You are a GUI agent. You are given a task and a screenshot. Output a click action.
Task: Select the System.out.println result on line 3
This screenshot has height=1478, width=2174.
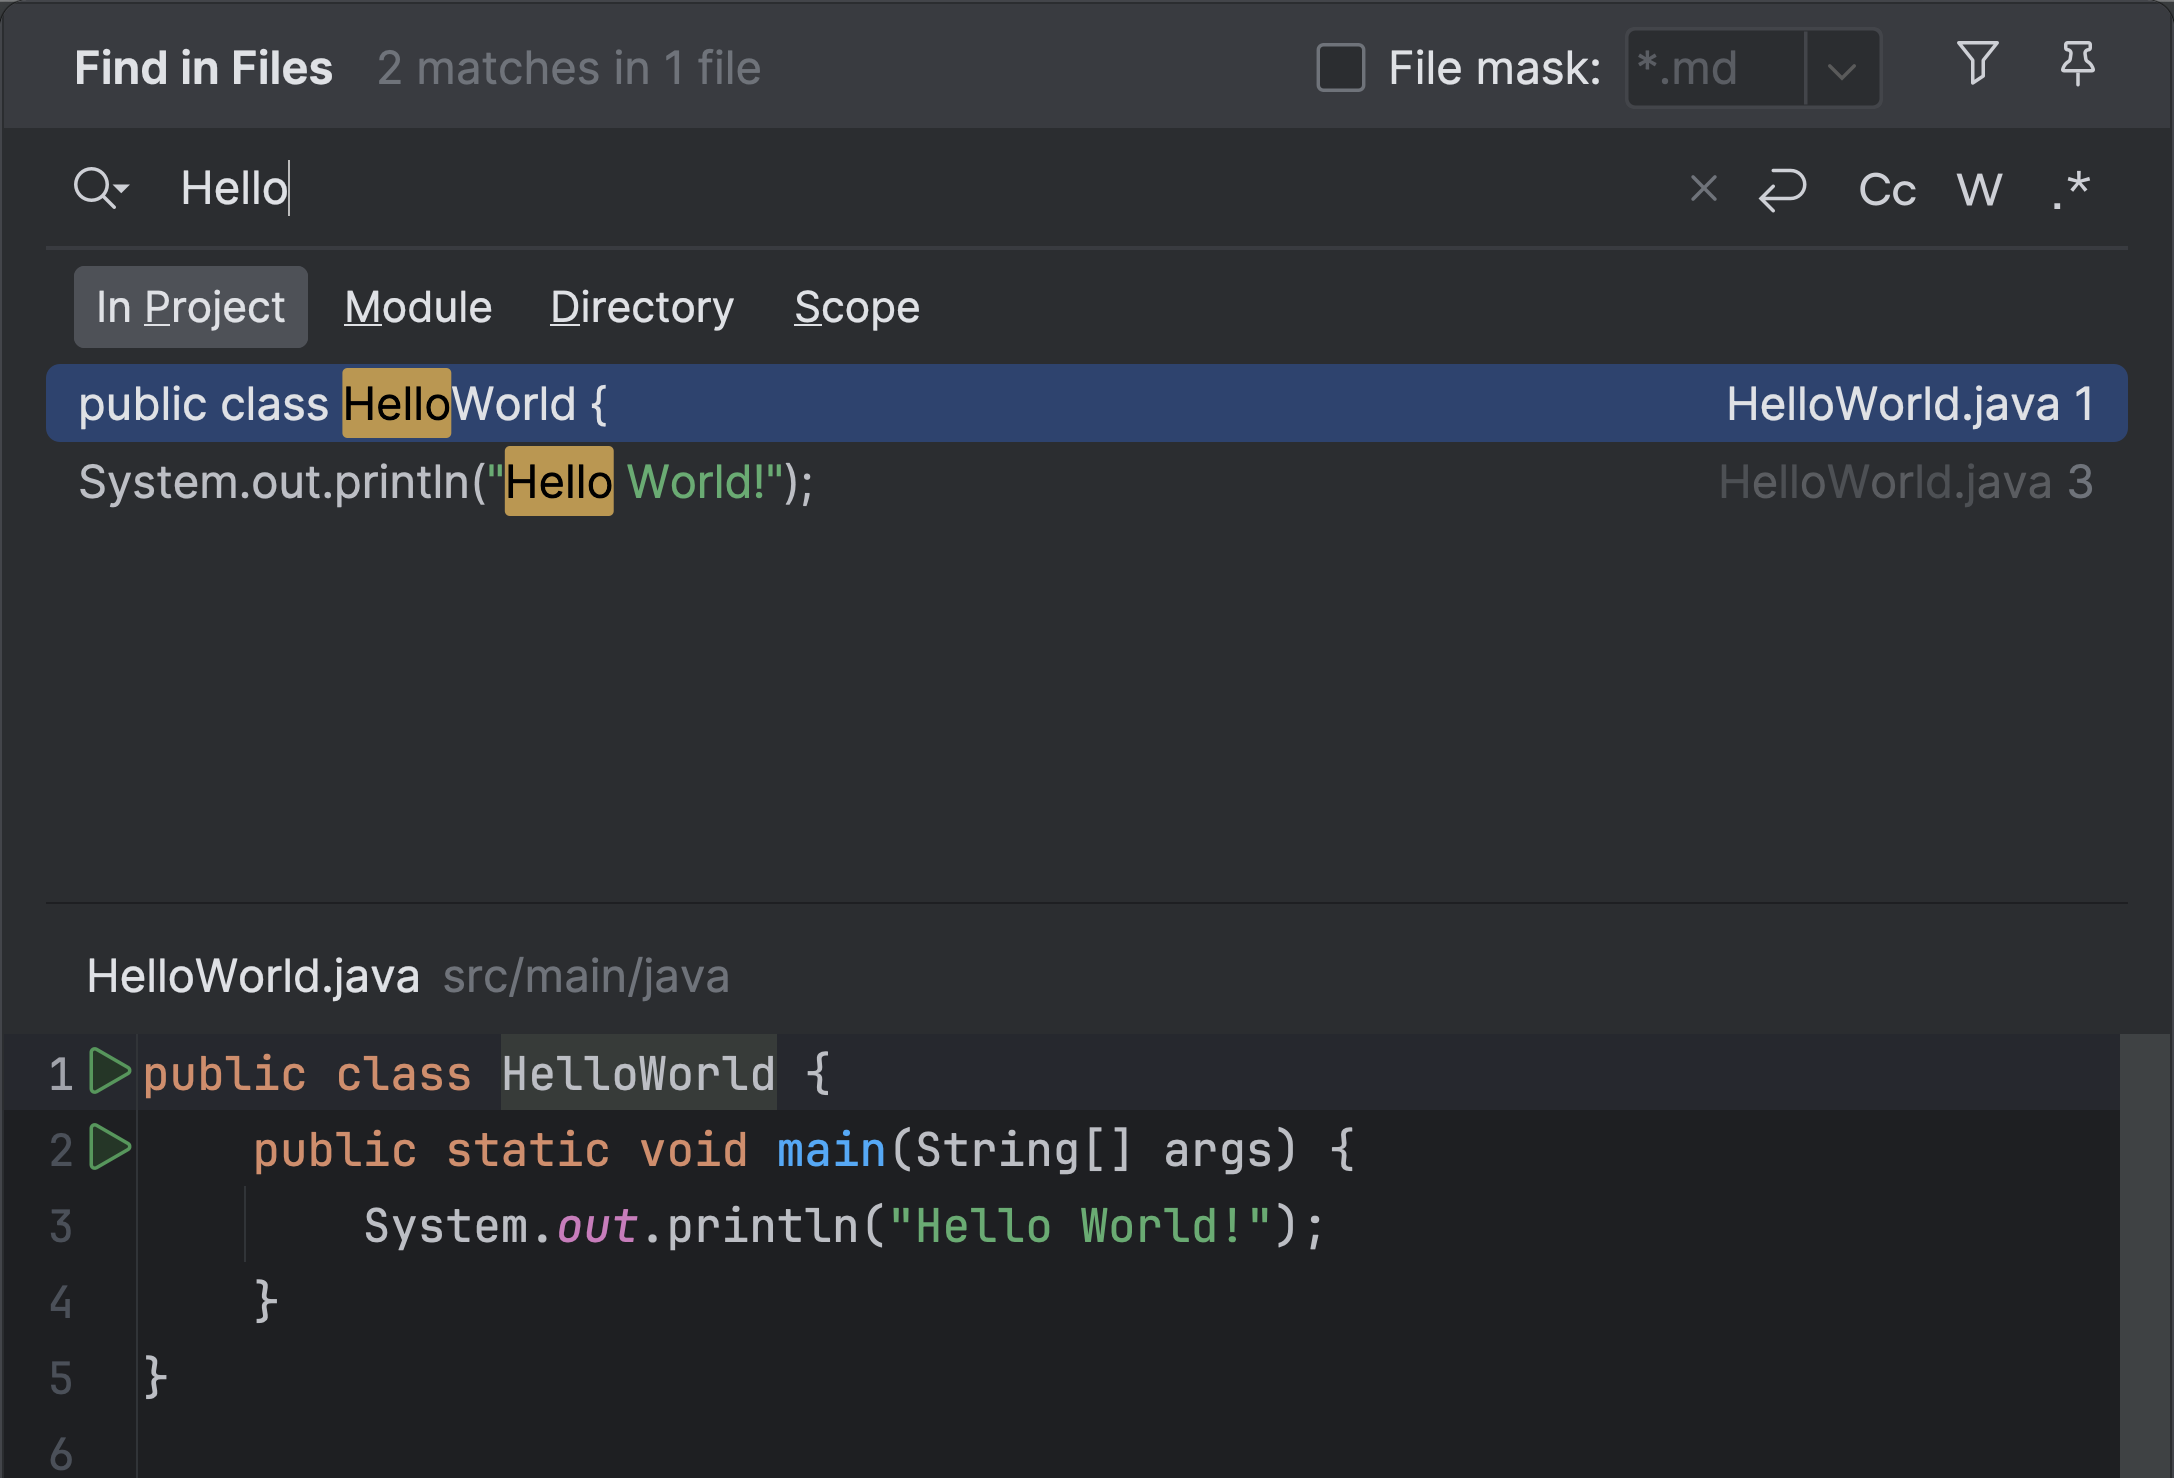coord(446,482)
